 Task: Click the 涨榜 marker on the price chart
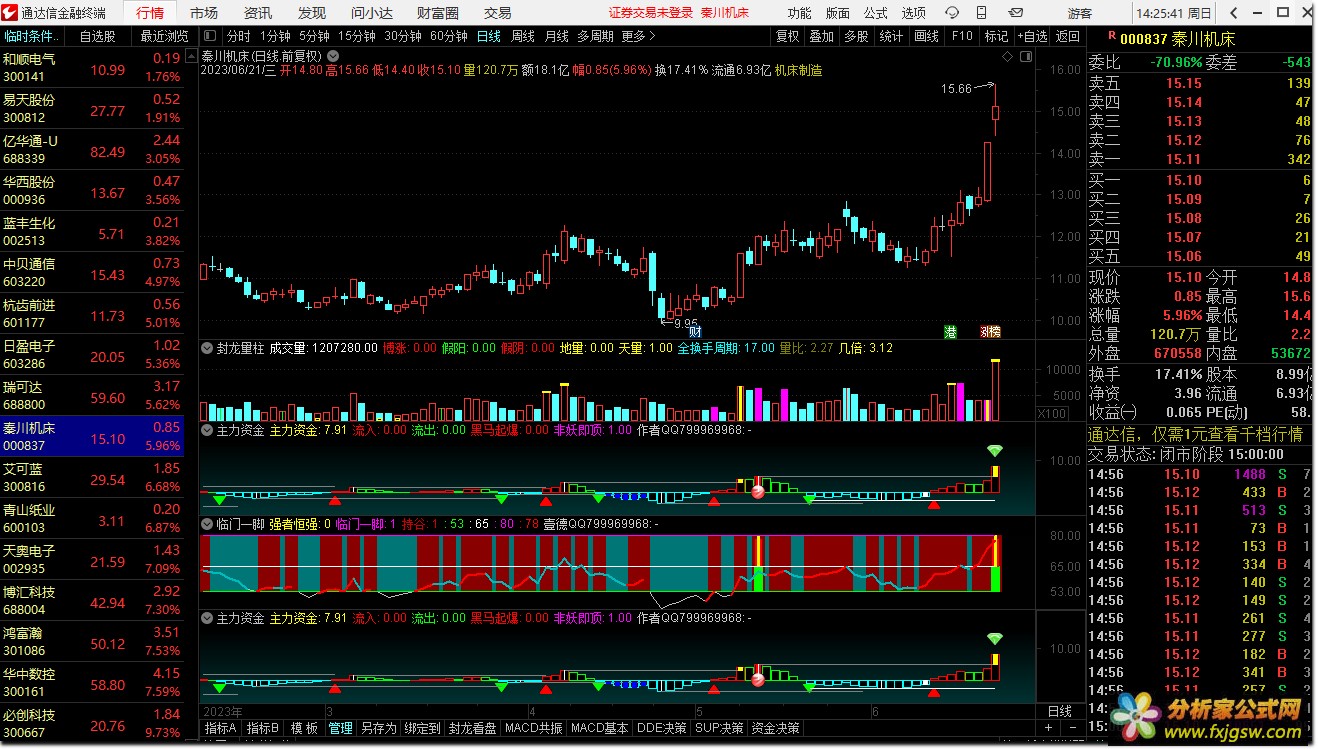(x=990, y=331)
